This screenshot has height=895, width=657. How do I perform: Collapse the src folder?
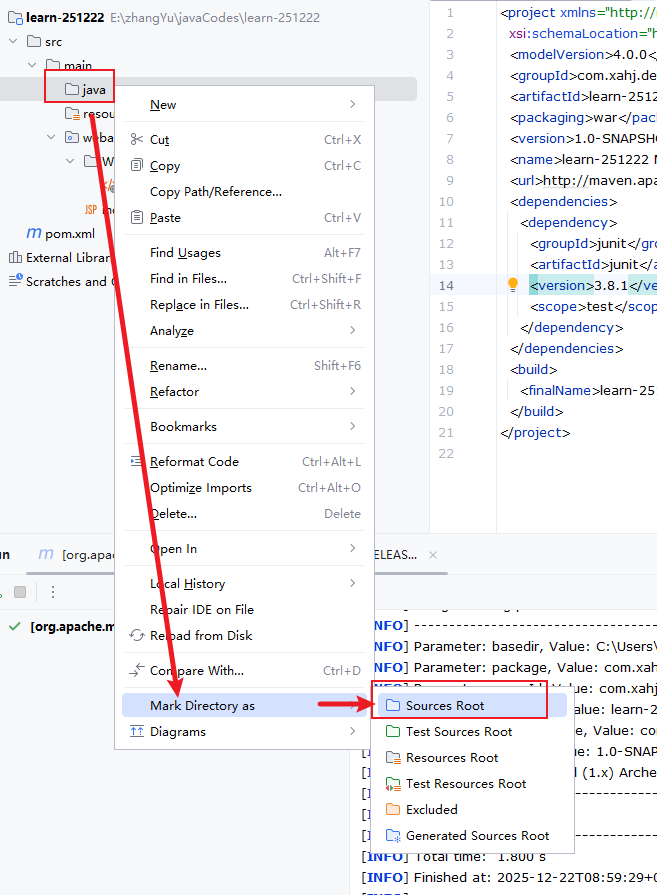[x=13, y=41]
